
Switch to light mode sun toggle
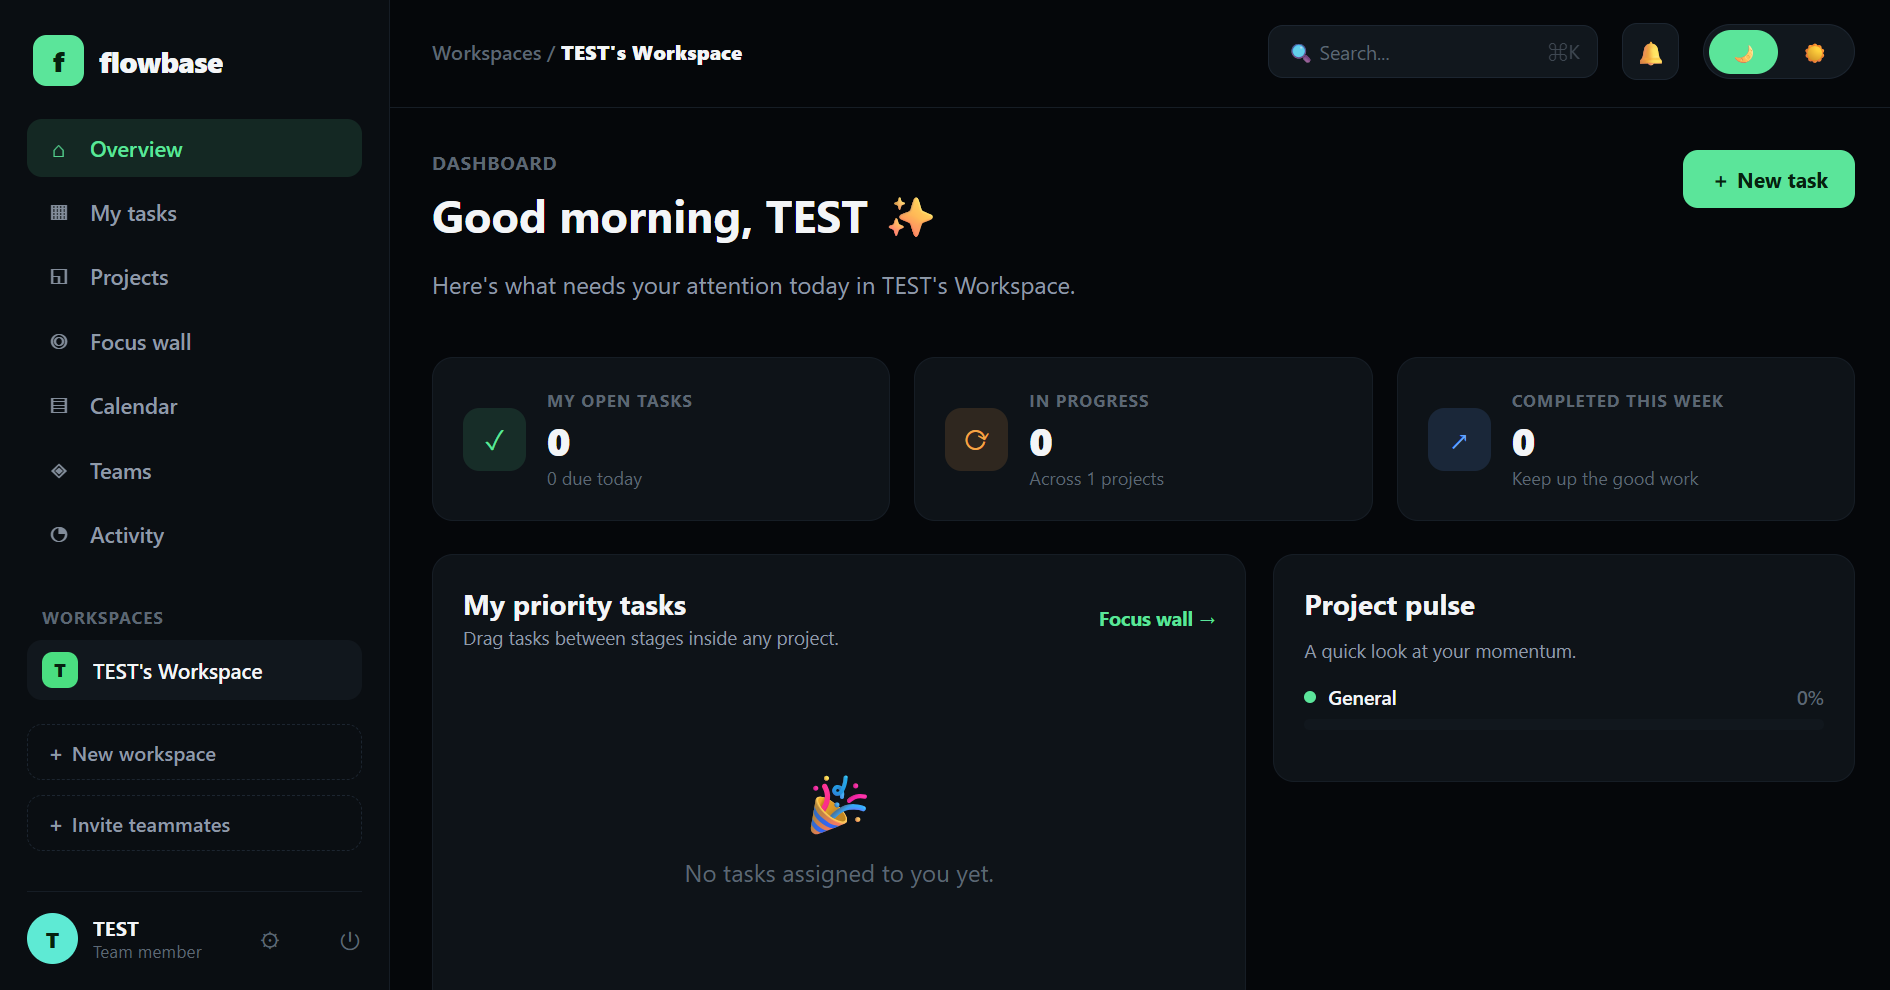[1814, 52]
